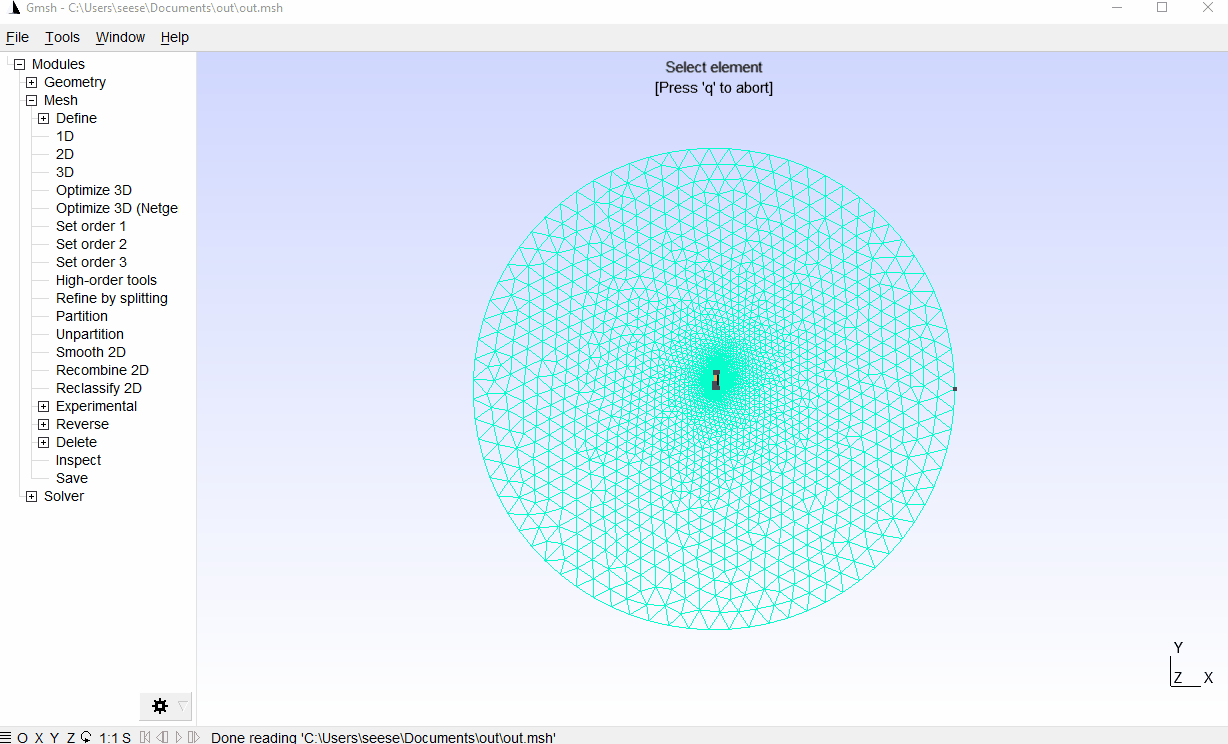Expand the Experimental tree node
The height and width of the screenshot is (744, 1228).
tap(43, 406)
